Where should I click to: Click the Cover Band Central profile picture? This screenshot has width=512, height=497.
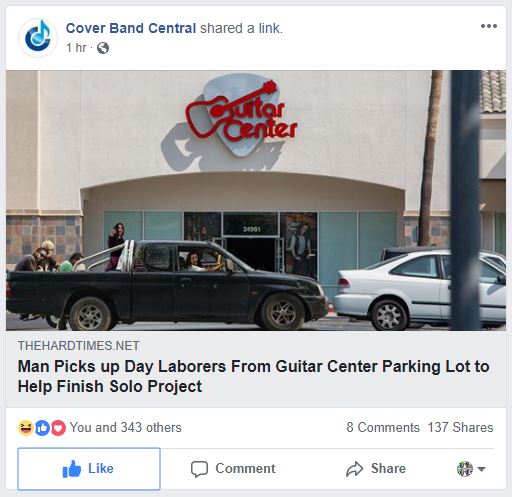pyautogui.click(x=38, y=38)
